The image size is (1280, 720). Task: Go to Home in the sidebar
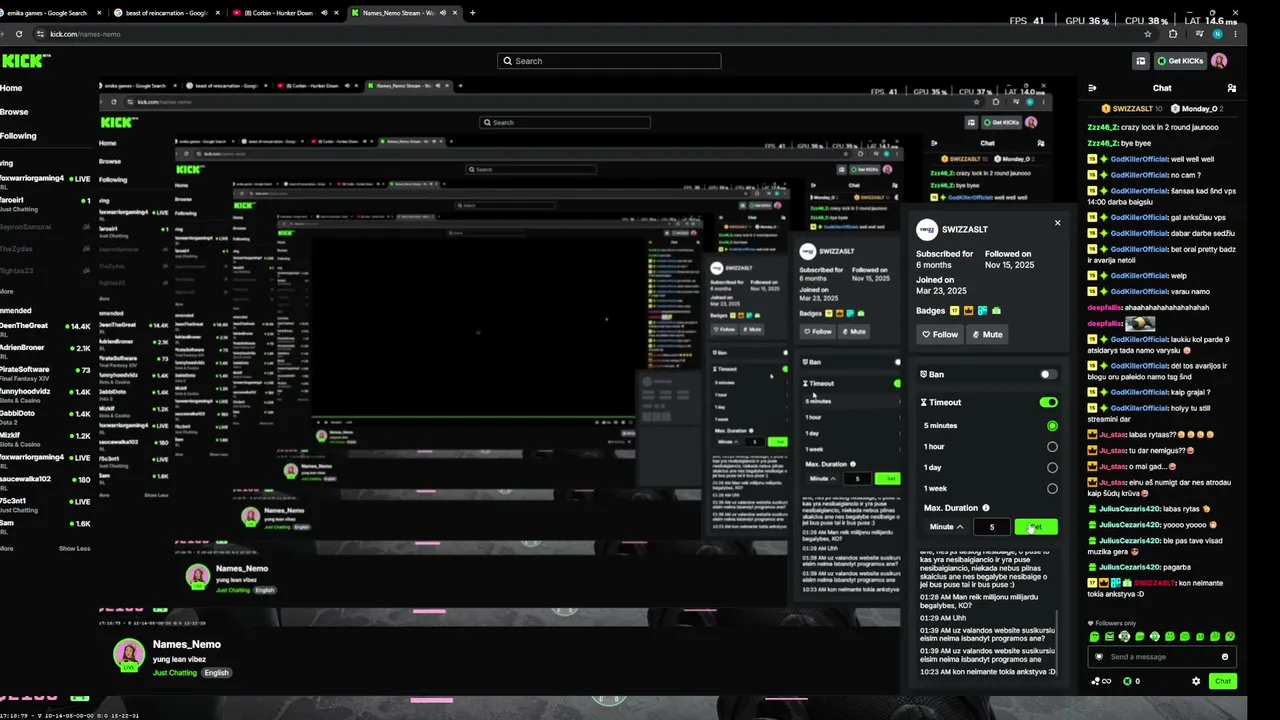click(x=11, y=88)
